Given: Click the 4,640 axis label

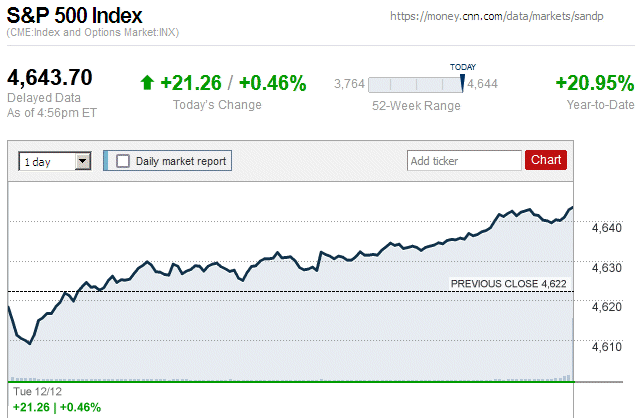Looking at the screenshot, I should pyautogui.click(x=607, y=228).
